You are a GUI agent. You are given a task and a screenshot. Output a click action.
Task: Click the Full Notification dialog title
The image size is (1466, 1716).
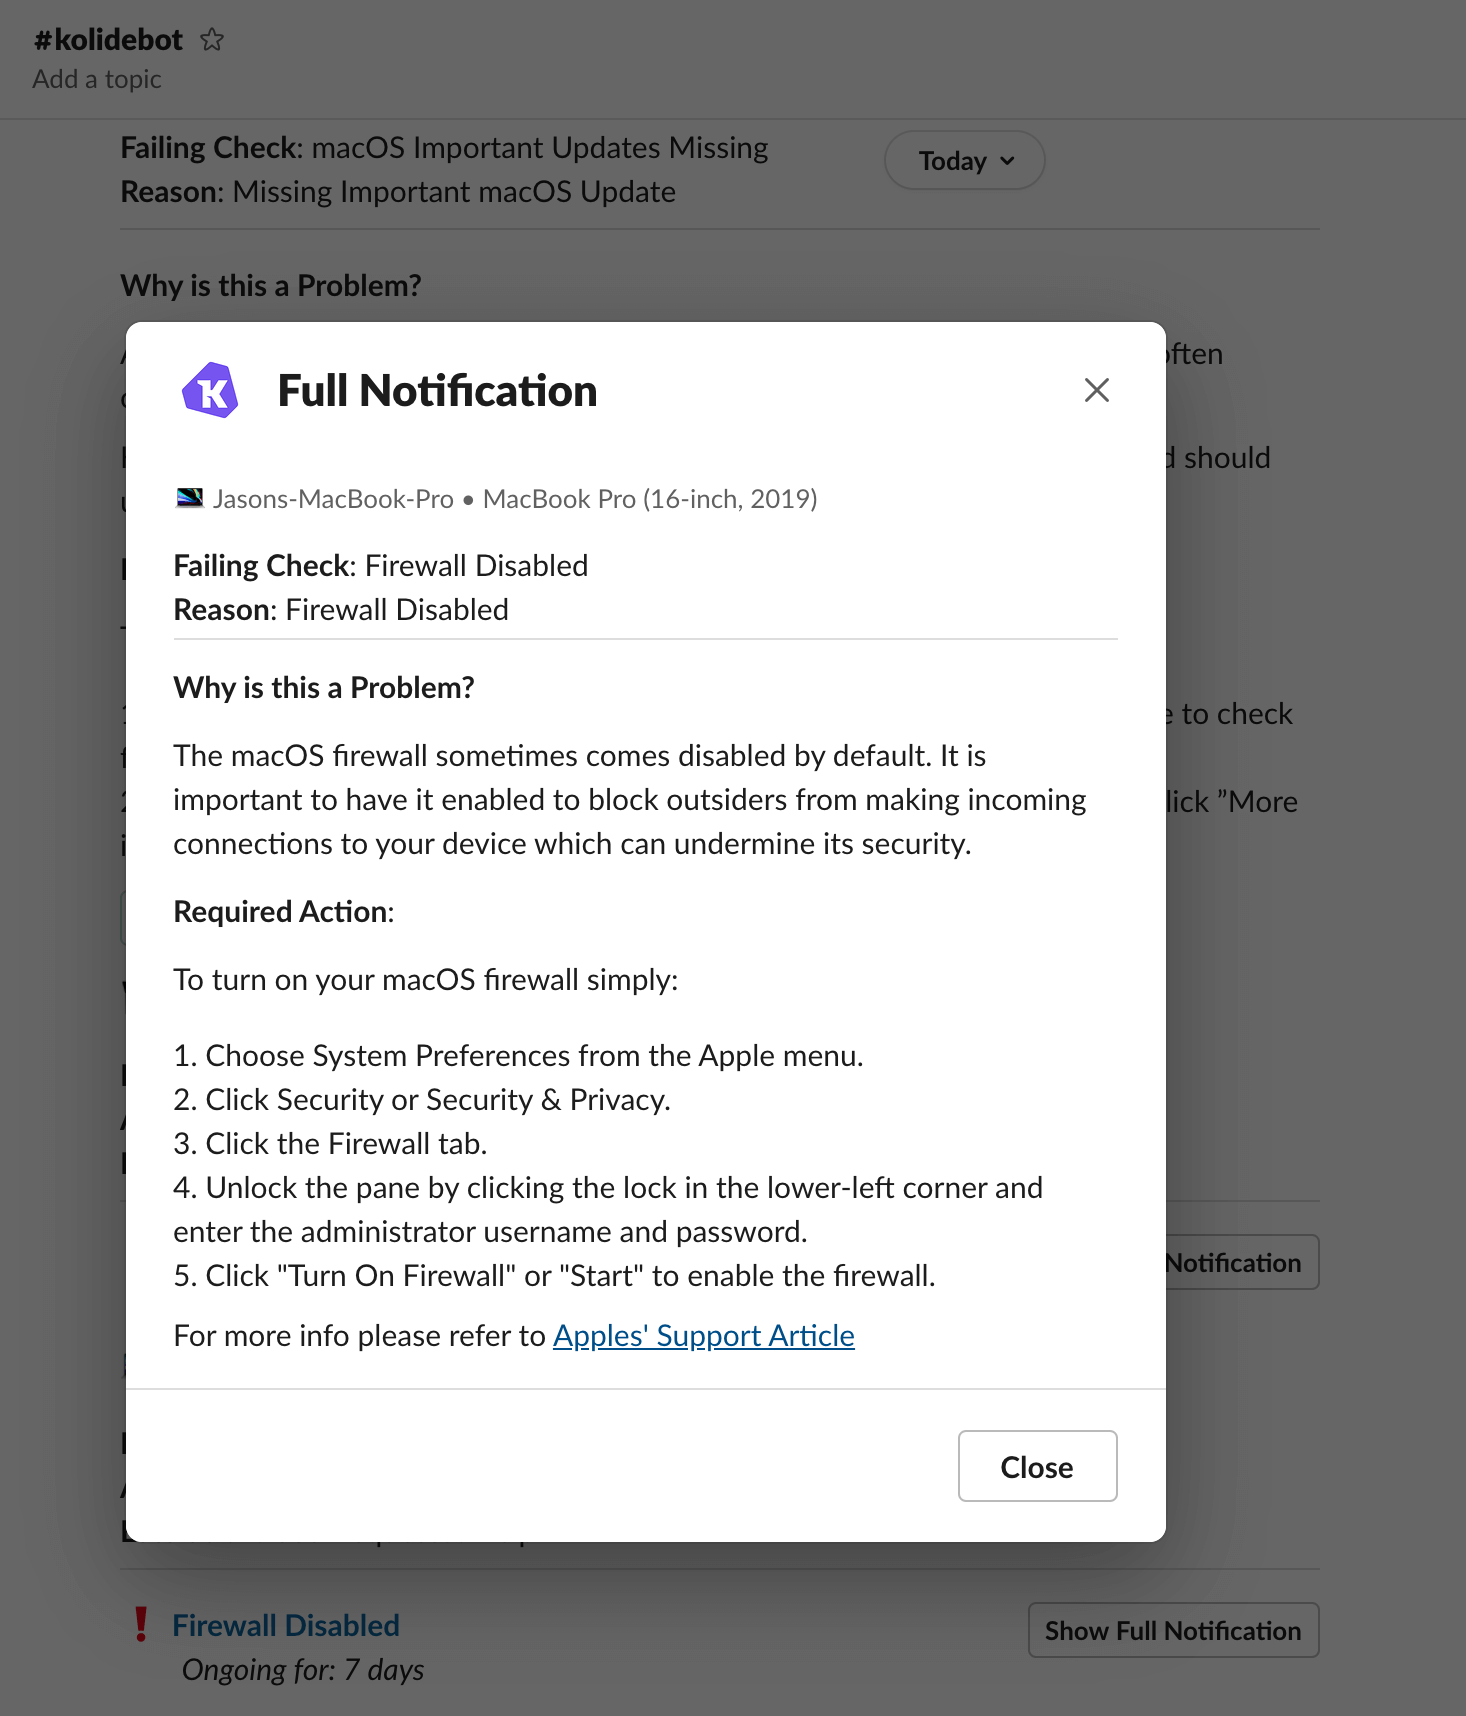(437, 391)
